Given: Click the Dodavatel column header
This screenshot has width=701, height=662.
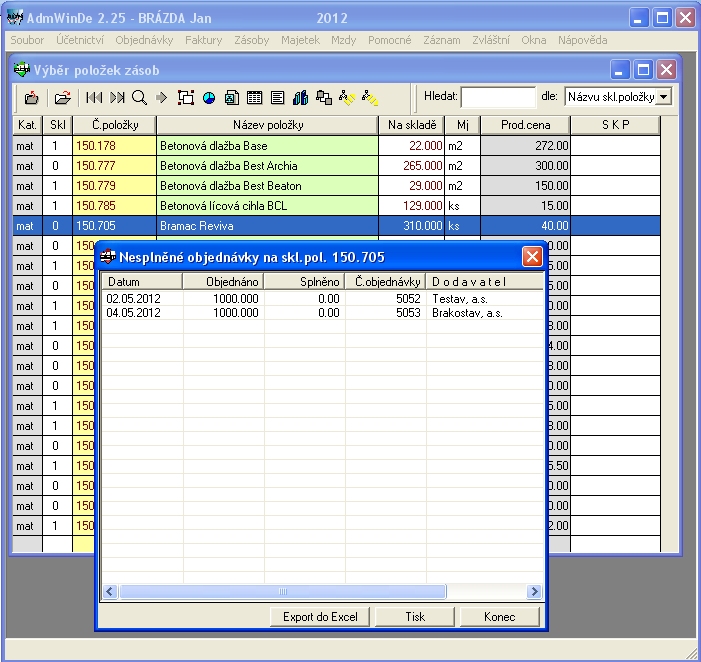Looking at the screenshot, I should click(485, 282).
